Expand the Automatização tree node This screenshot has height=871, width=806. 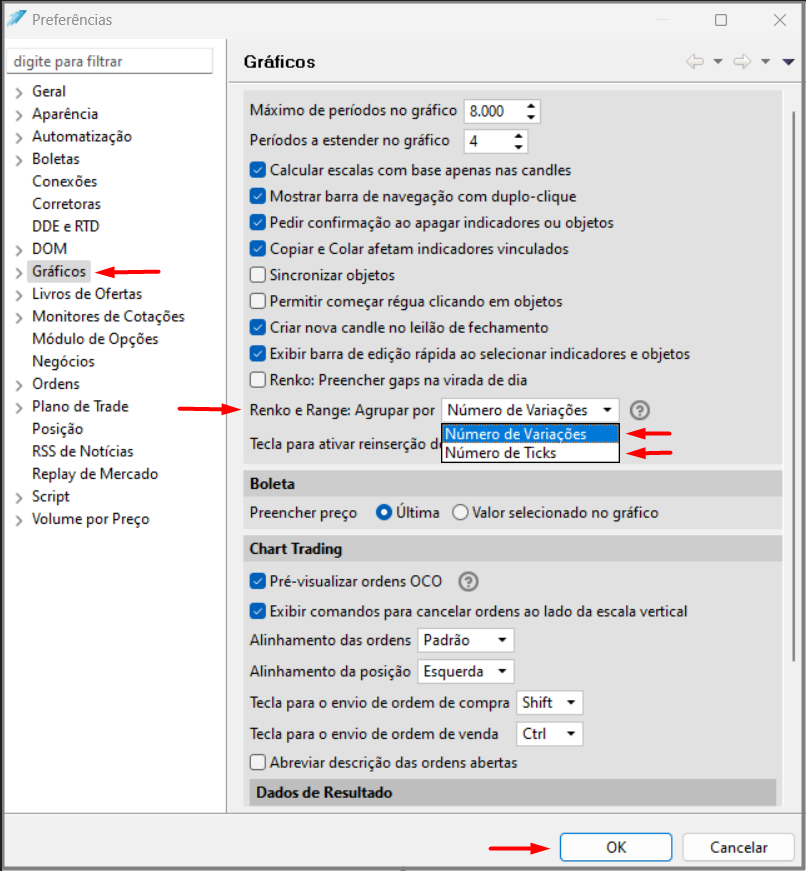(x=19, y=137)
